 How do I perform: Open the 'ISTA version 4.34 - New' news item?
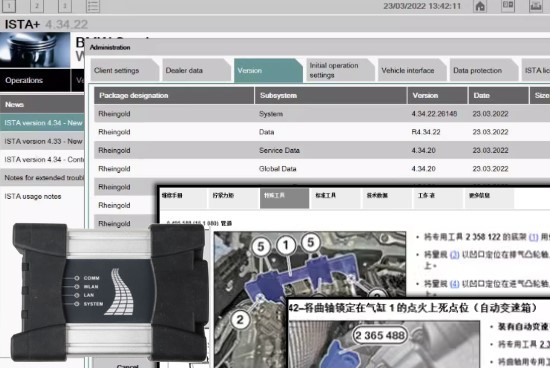tap(42, 123)
